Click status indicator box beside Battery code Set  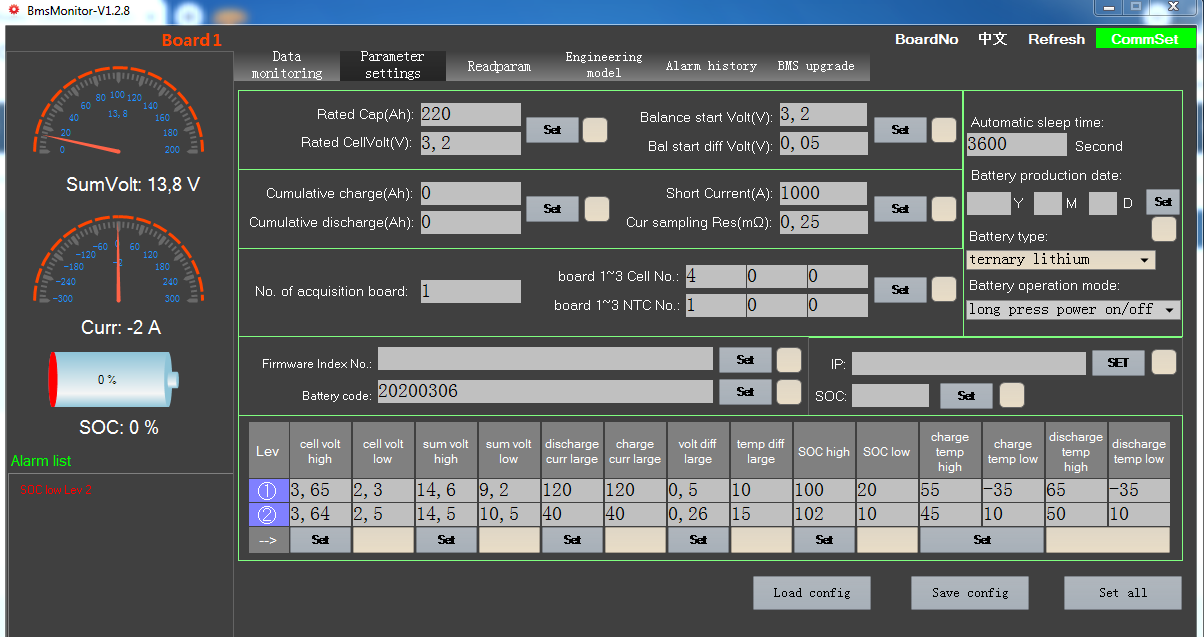[x=789, y=392]
